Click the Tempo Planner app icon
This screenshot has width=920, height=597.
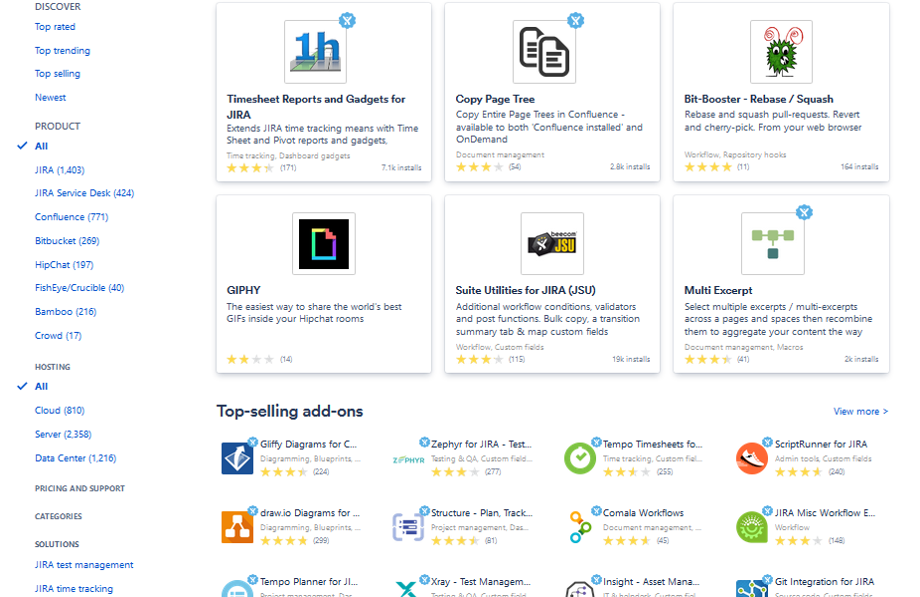coord(237,589)
